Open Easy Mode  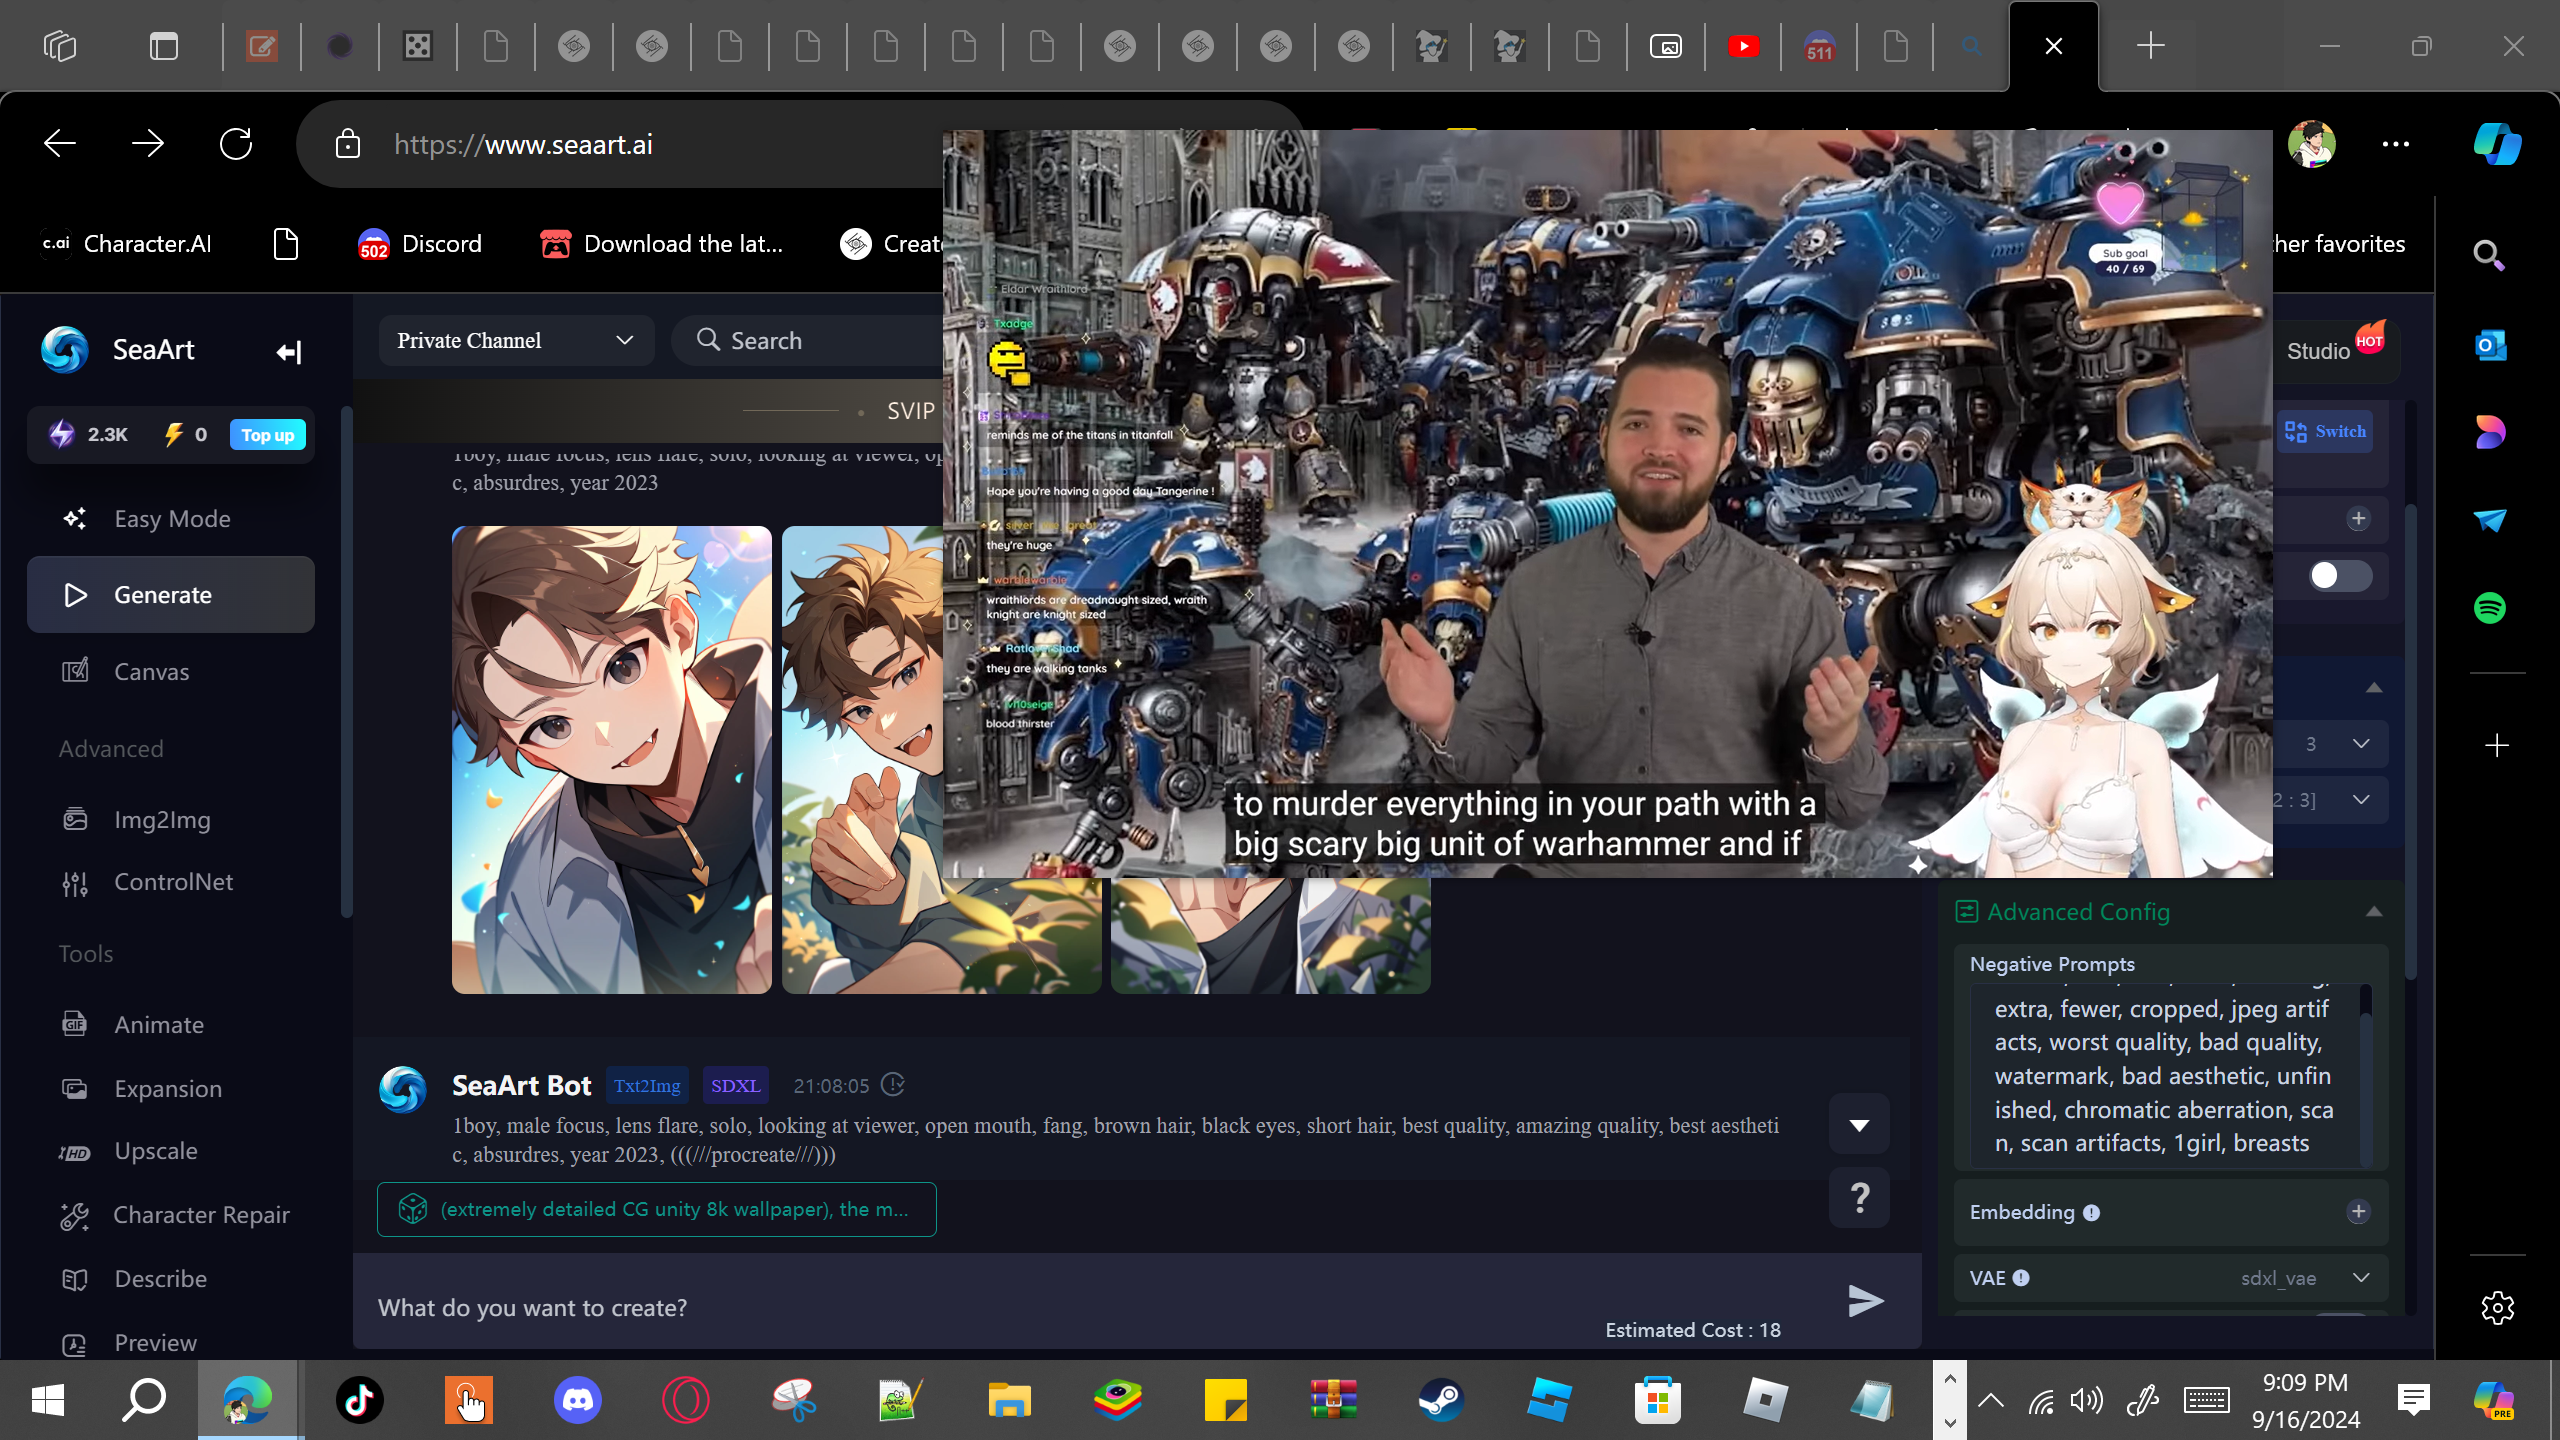point(171,518)
